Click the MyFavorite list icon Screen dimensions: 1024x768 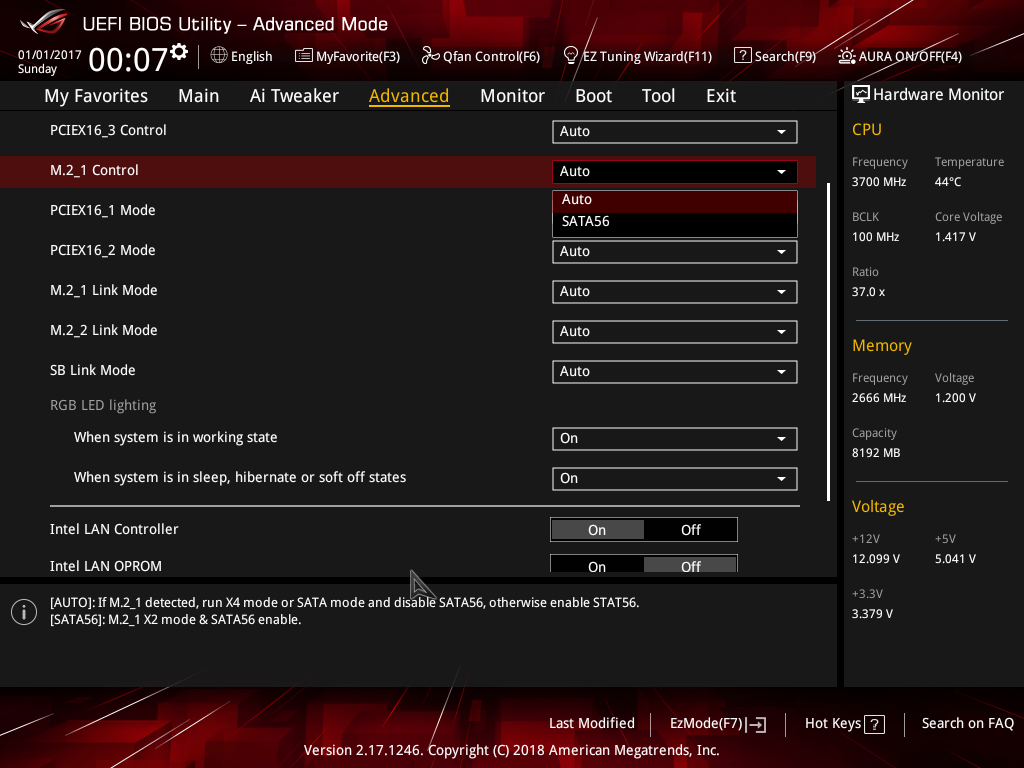coord(303,56)
